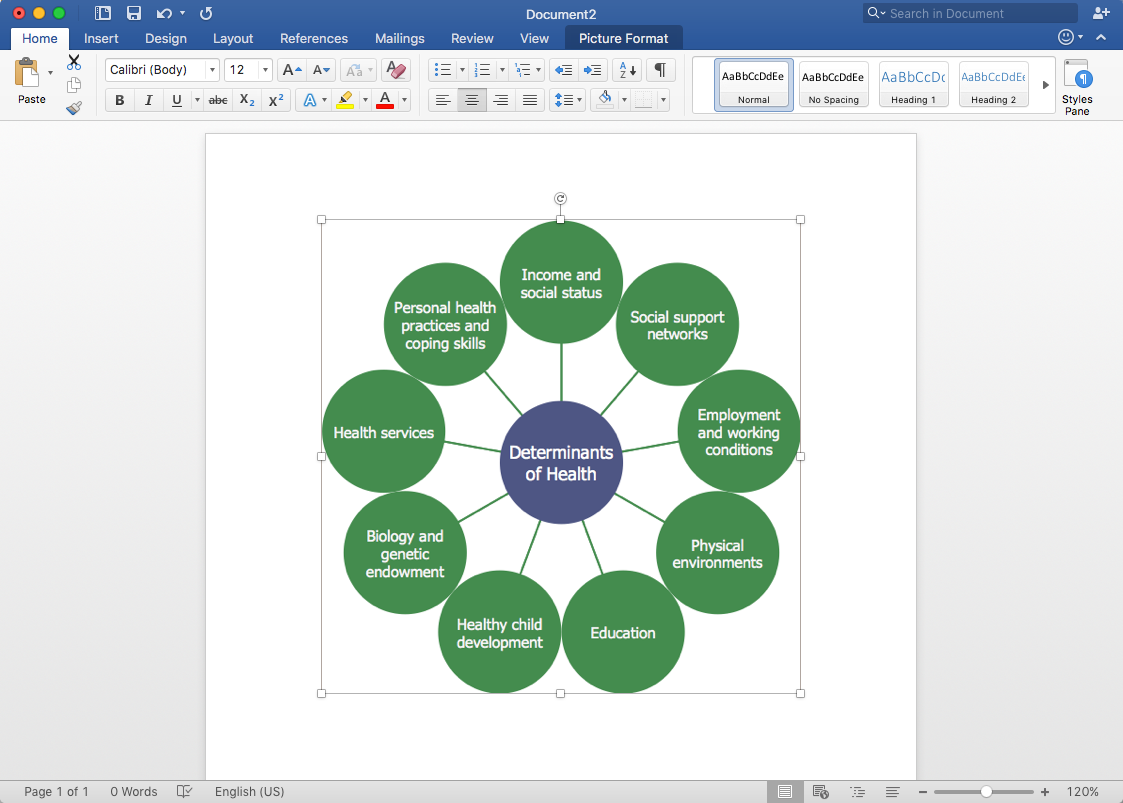Open the Styles Pane
Image resolution: width=1123 pixels, height=803 pixels.
pos(1077,87)
